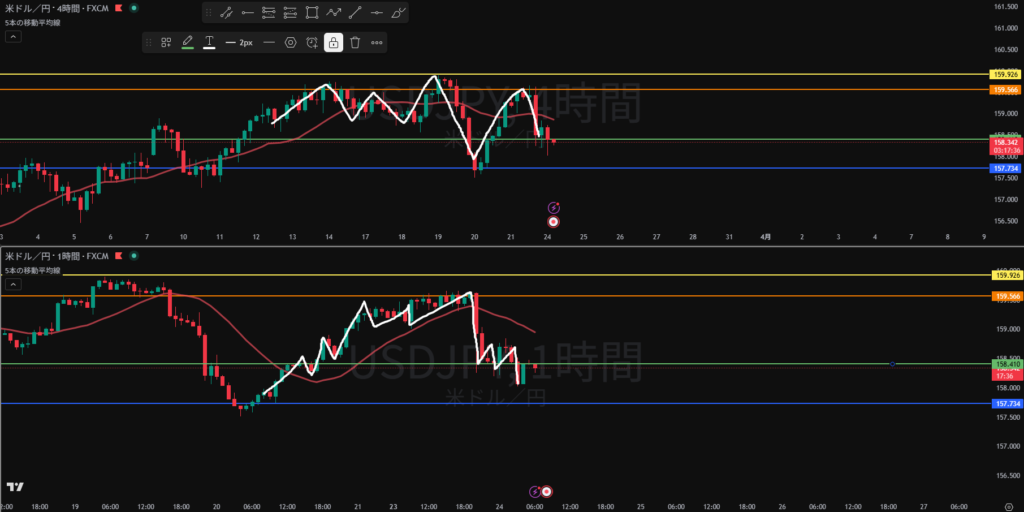Screen dimensions: 1024x512
Task: Select the horizontal ray tool
Action: click(247, 13)
